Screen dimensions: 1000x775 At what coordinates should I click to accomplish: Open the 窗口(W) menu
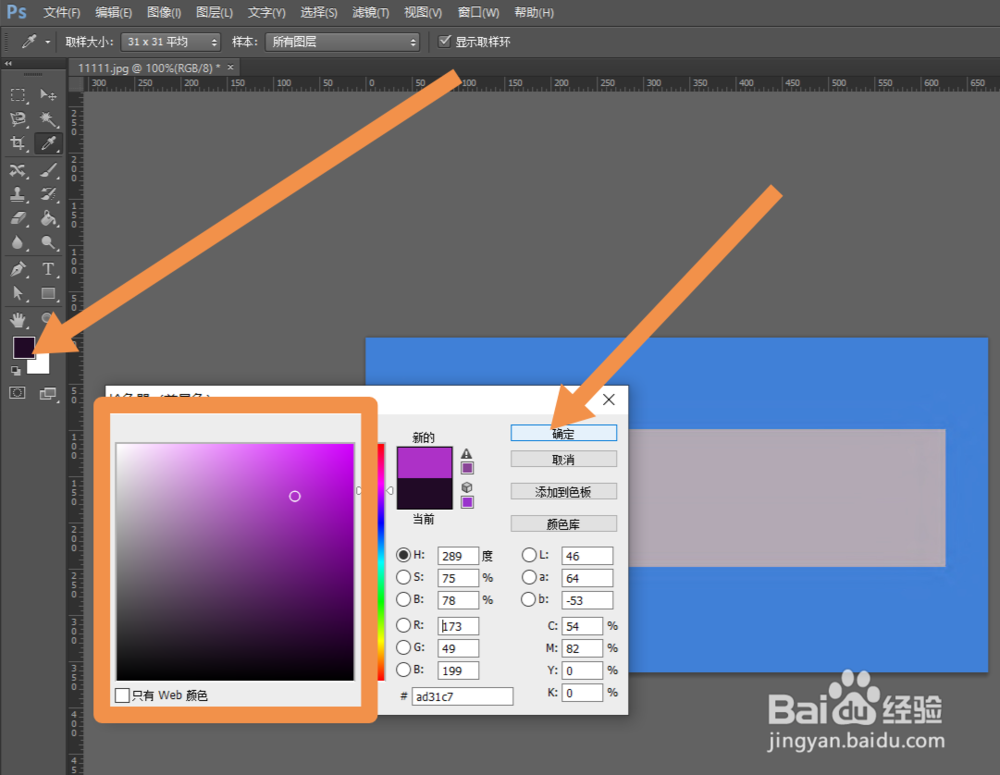[x=478, y=13]
